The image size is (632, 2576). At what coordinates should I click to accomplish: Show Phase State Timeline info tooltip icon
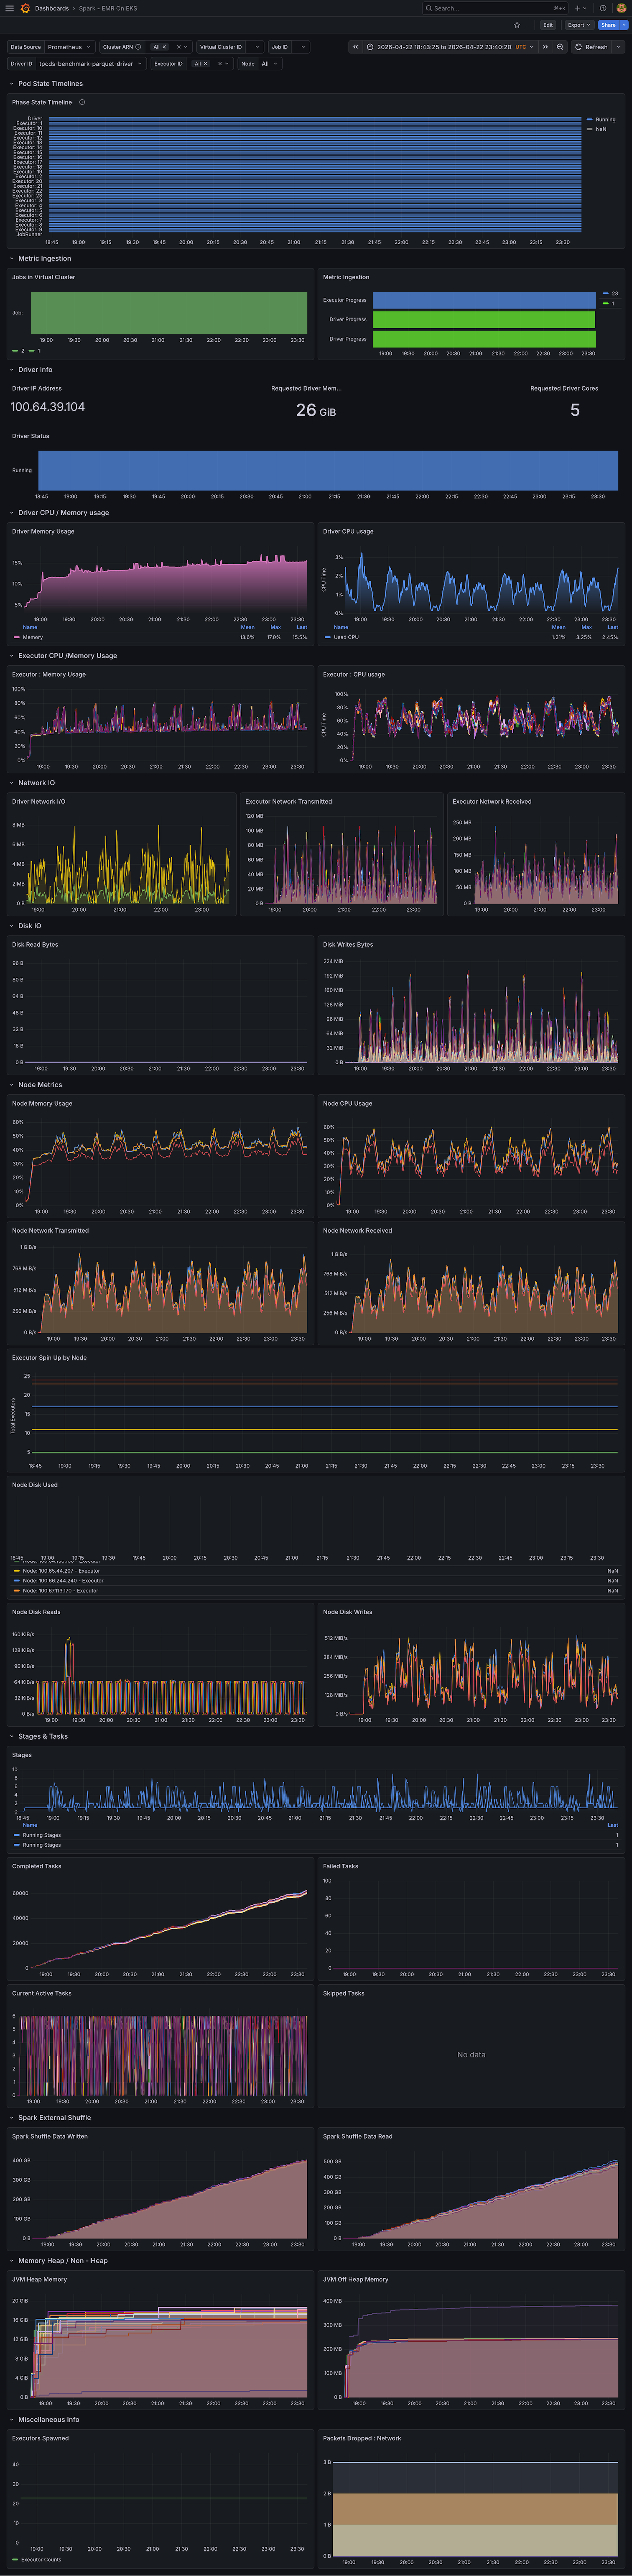point(82,102)
